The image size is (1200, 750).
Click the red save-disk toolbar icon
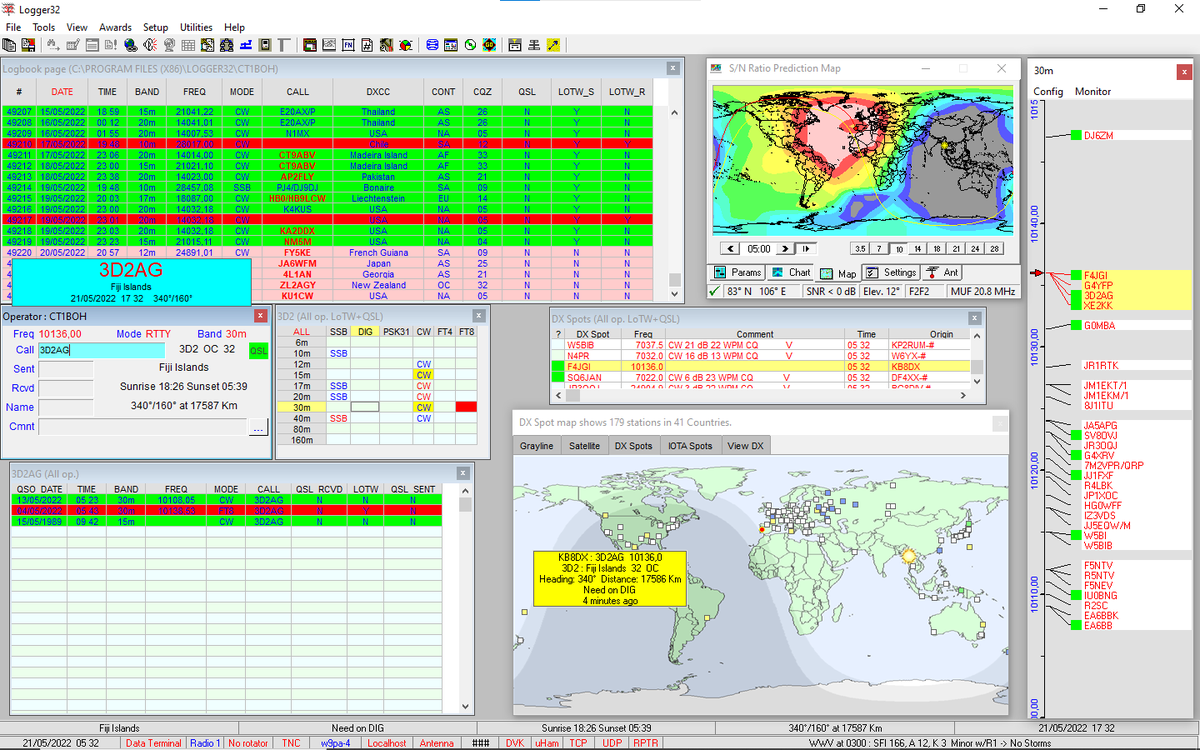coord(28,45)
